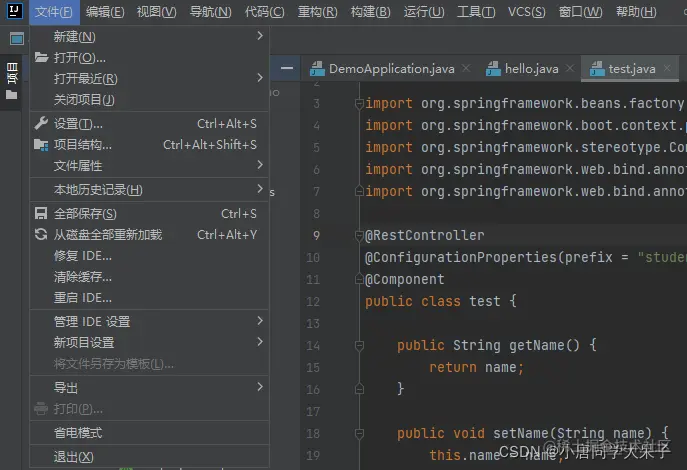Choose 全部保存(S)
687x470 pixels.
[149, 214]
